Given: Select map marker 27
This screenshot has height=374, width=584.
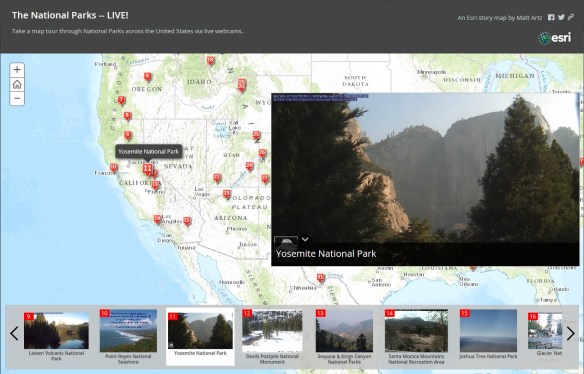Looking at the screenshot, I should click(264, 178).
